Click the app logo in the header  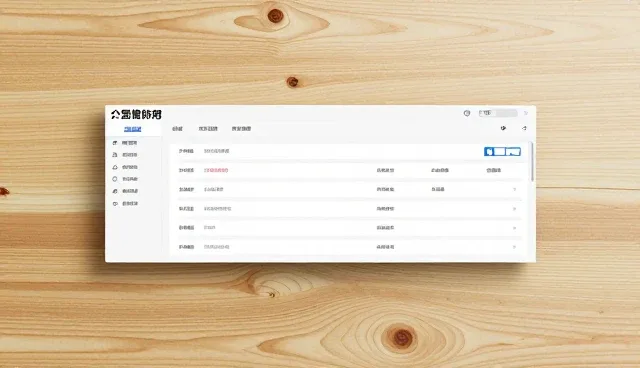click(x=136, y=114)
